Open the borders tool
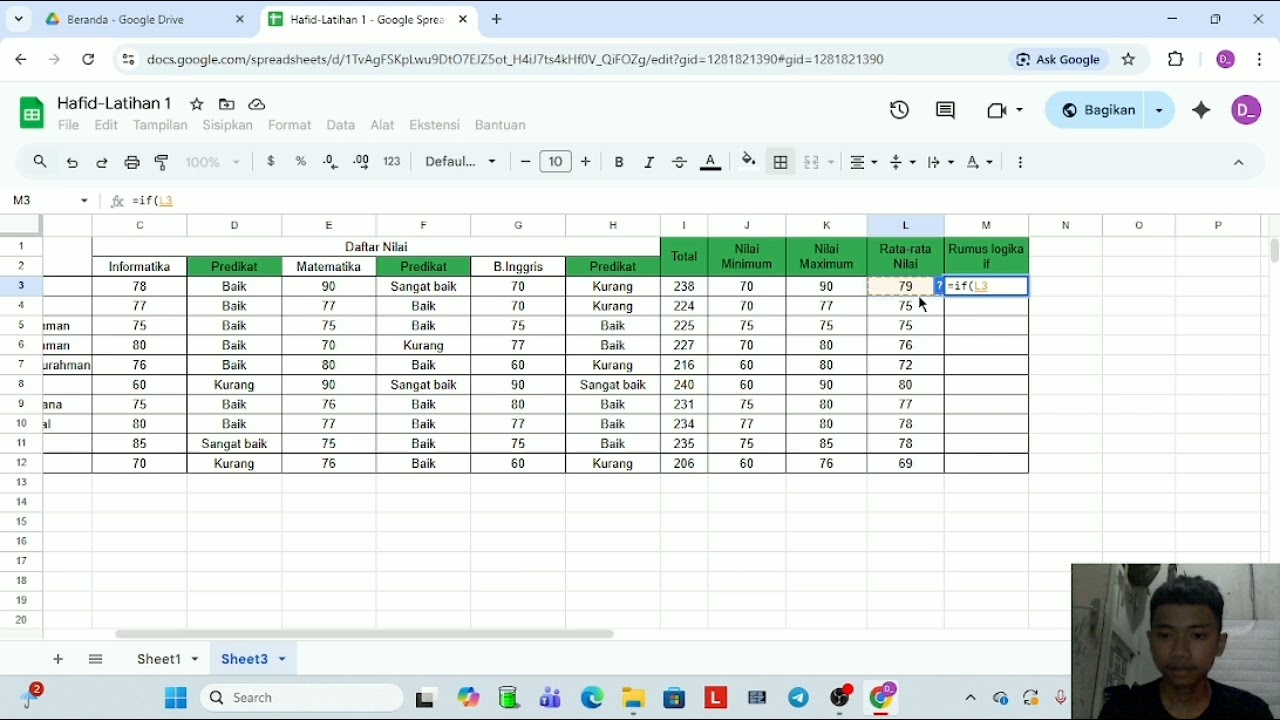 (781, 162)
